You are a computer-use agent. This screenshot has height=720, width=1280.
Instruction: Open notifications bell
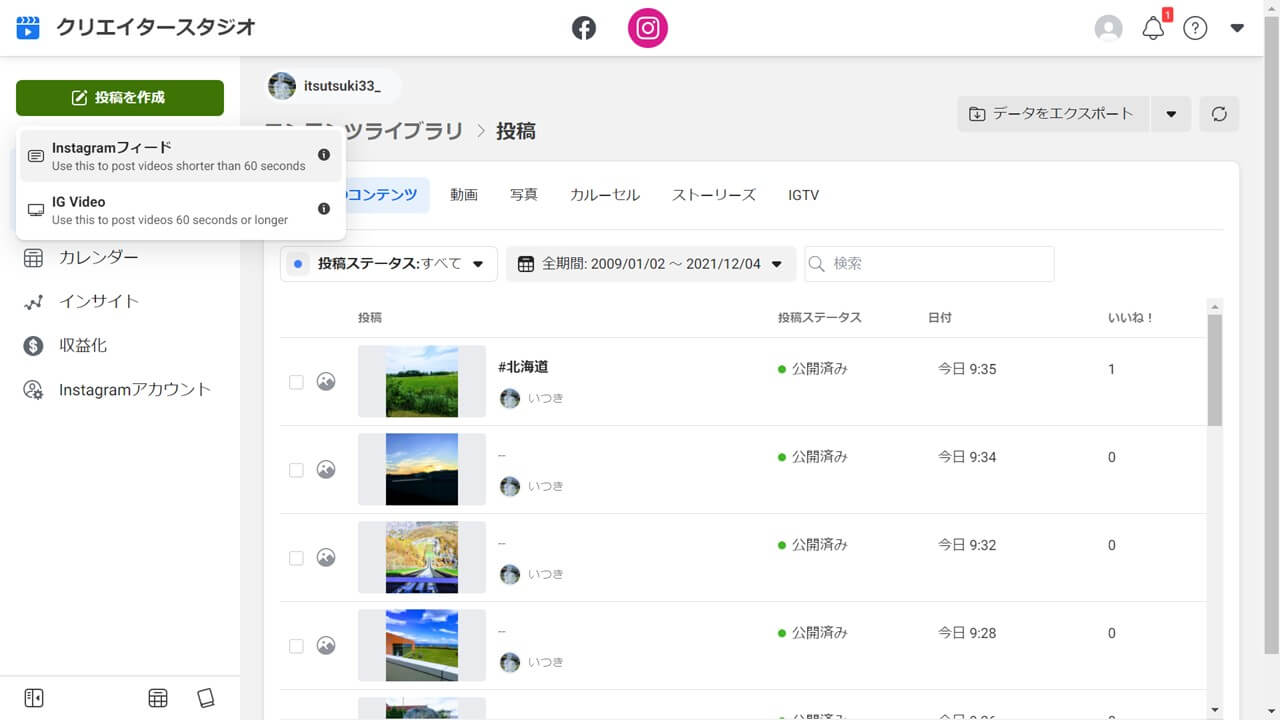pyautogui.click(x=1153, y=28)
